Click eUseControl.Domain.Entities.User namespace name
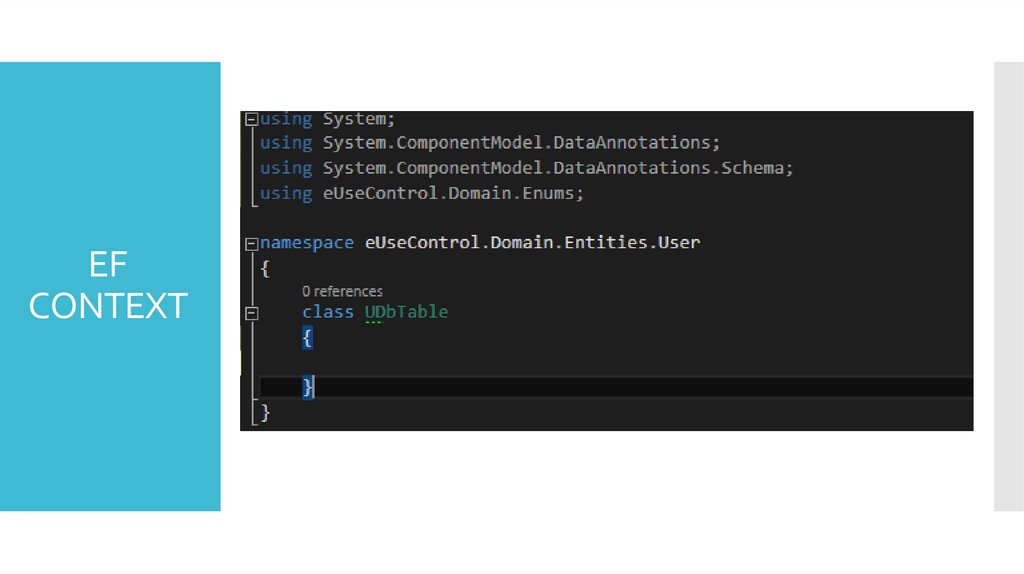Image resolution: width=1024 pixels, height=574 pixels. pyautogui.click(x=532, y=243)
